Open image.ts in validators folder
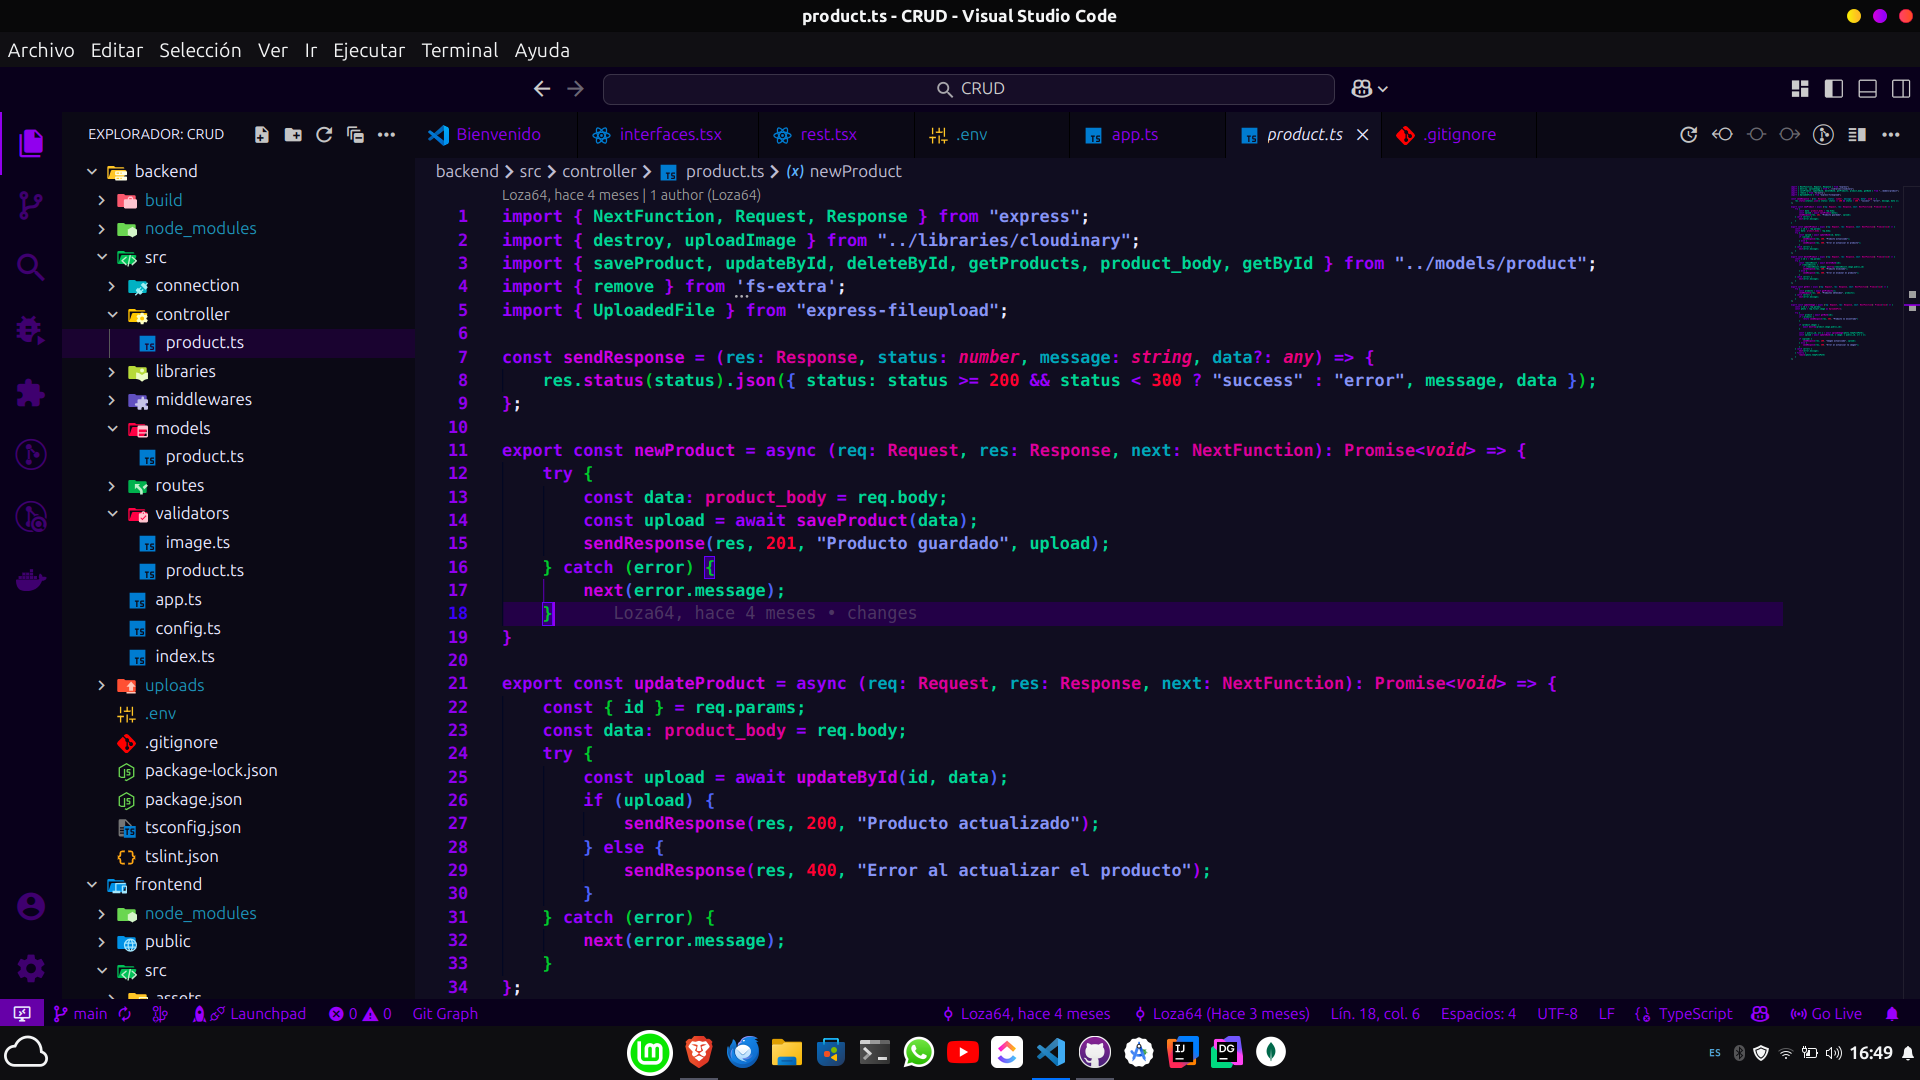Image resolution: width=1920 pixels, height=1080 pixels. 197,542
